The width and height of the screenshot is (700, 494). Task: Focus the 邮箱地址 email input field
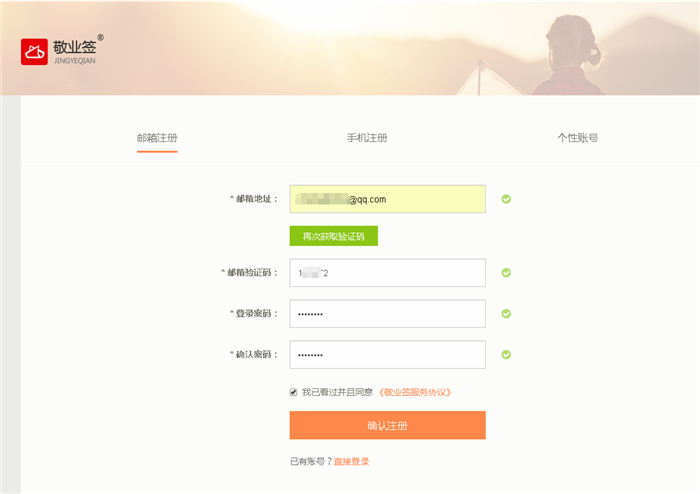387,199
